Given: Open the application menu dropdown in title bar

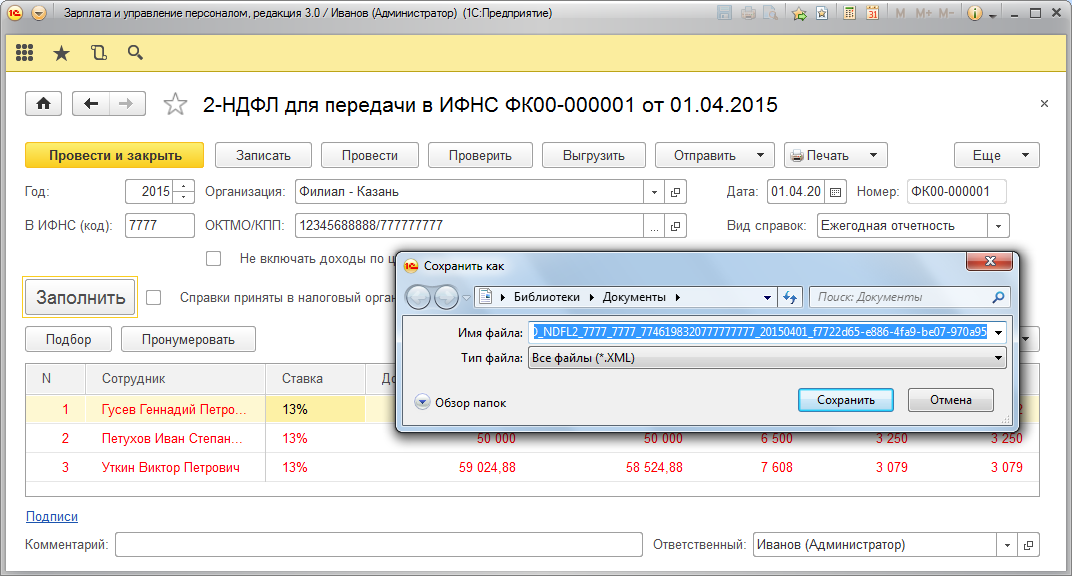Looking at the screenshot, I should pyautogui.click(x=39, y=13).
